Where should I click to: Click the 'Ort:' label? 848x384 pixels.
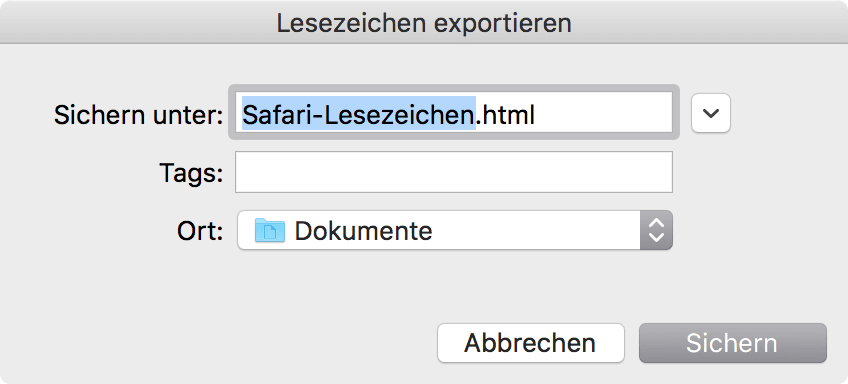click(200, 231)
